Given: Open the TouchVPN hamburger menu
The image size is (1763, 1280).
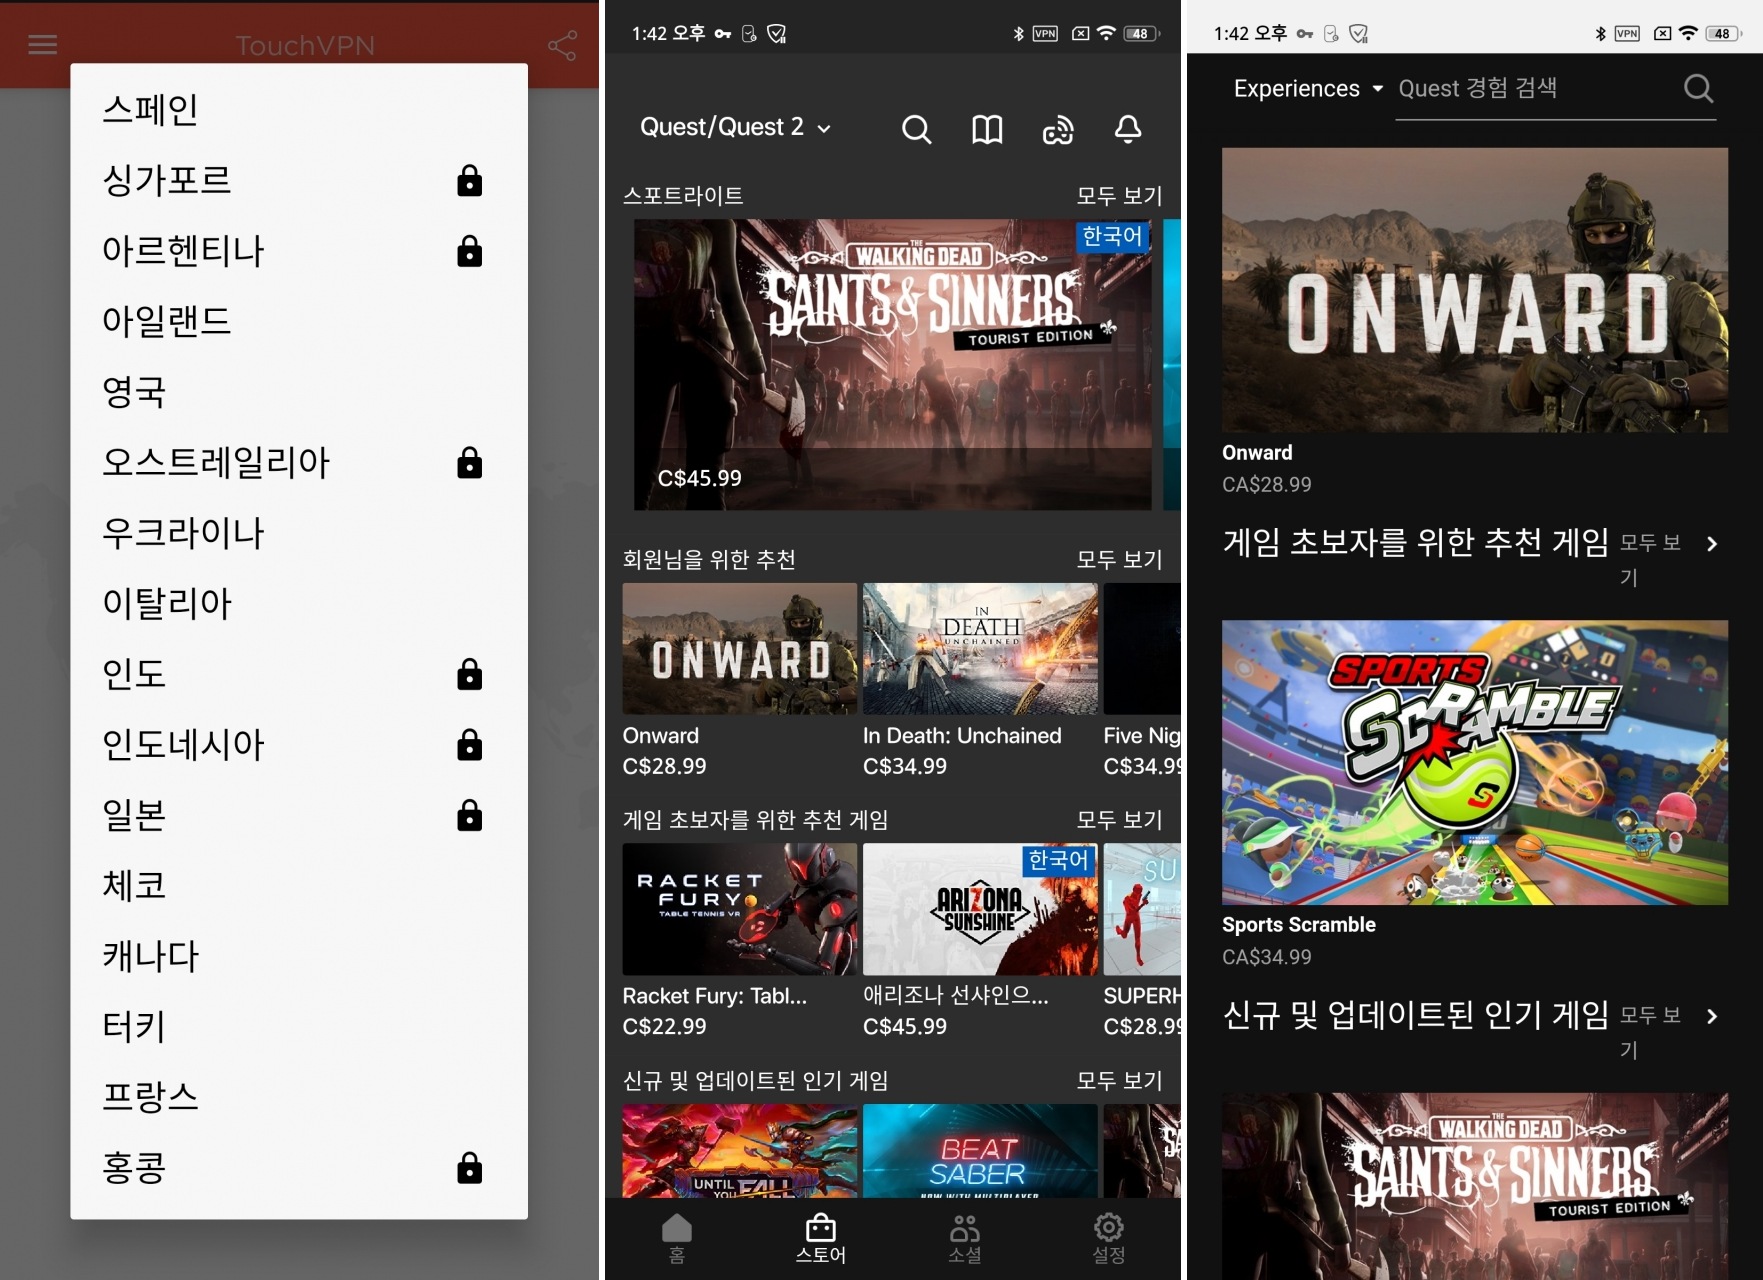Looking at the screenshot, I should (x=42, y=45).
